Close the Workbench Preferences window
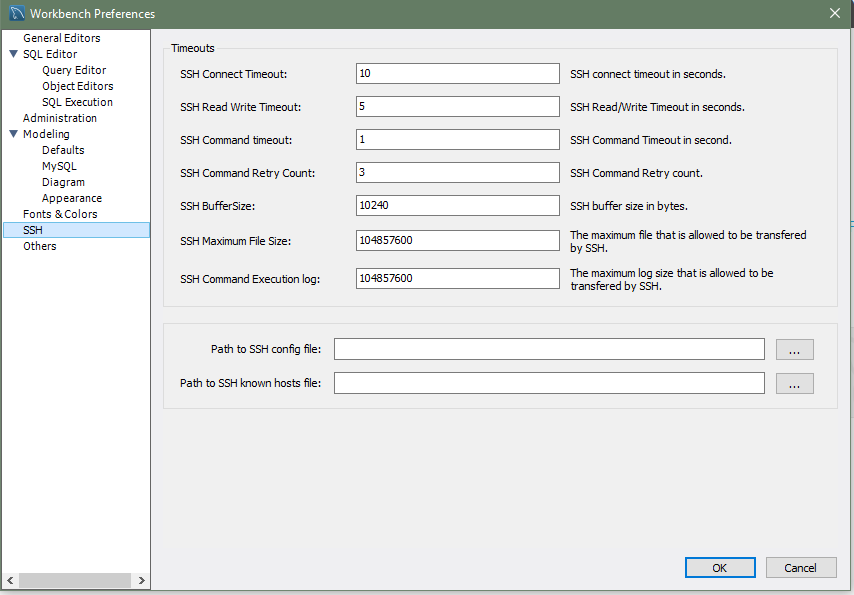854x595 pixels. pos(834,13)
